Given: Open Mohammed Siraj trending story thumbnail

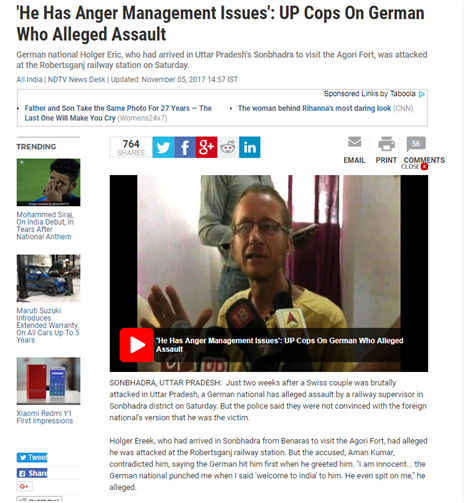Looking at the screenshot, I should pos(48,182).
